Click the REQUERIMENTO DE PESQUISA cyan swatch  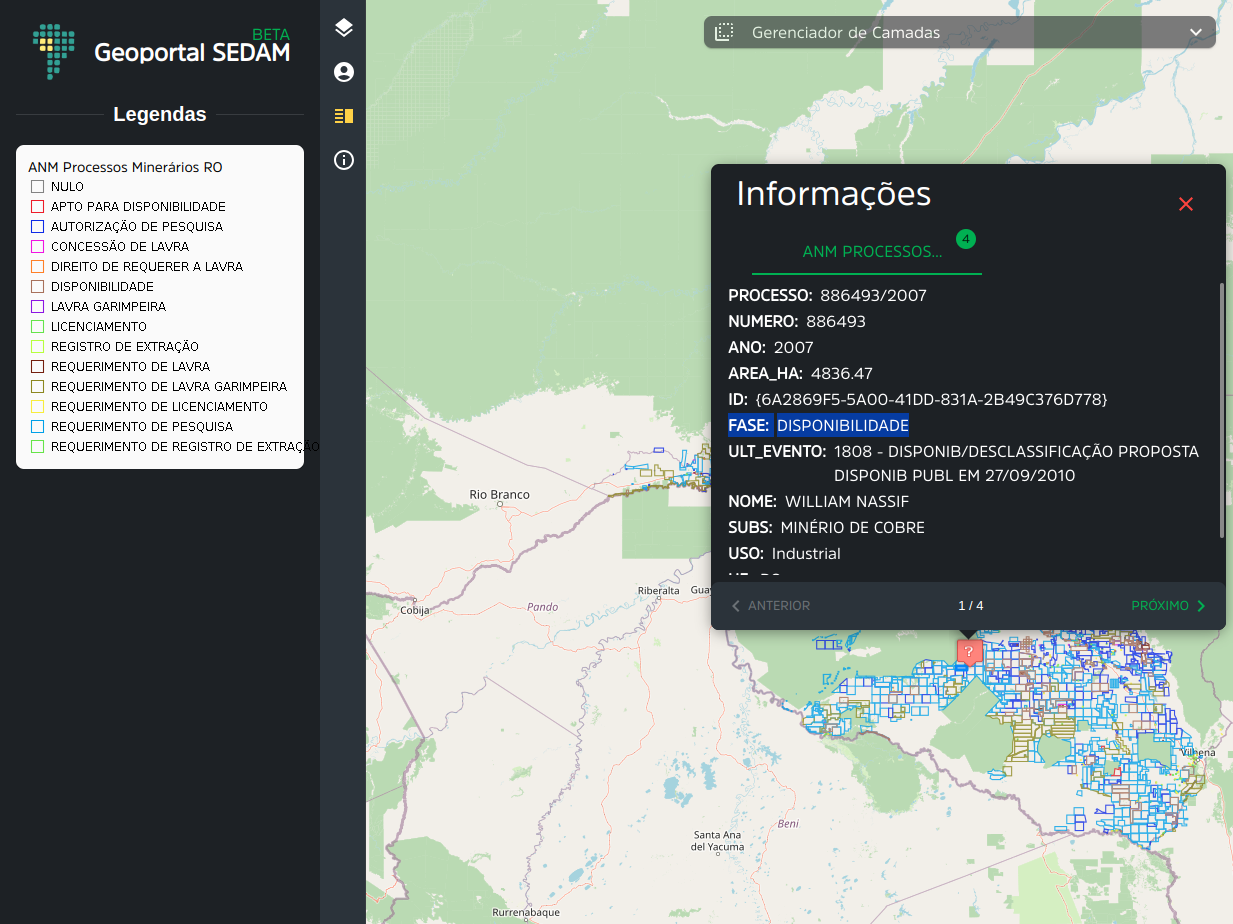37,427
